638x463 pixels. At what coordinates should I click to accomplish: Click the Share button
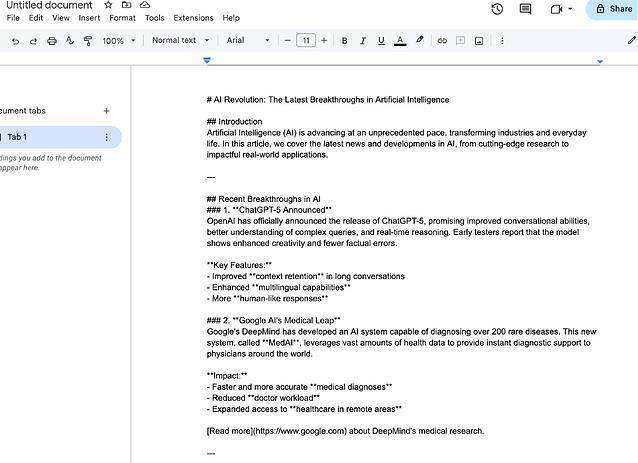[x=612, y=9]
